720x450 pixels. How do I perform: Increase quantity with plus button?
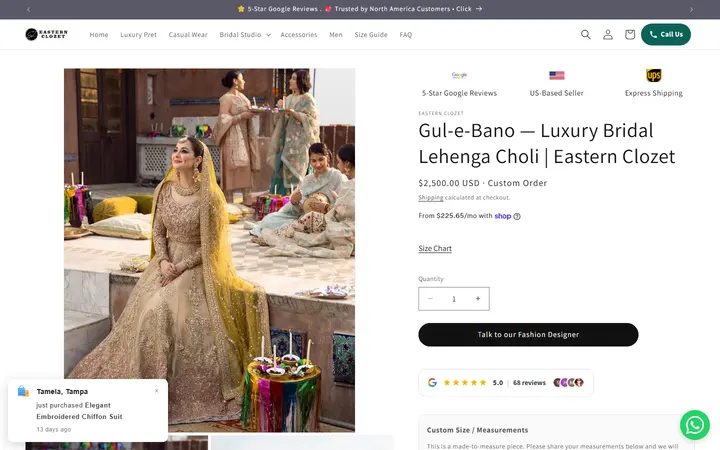click(478, 299)
